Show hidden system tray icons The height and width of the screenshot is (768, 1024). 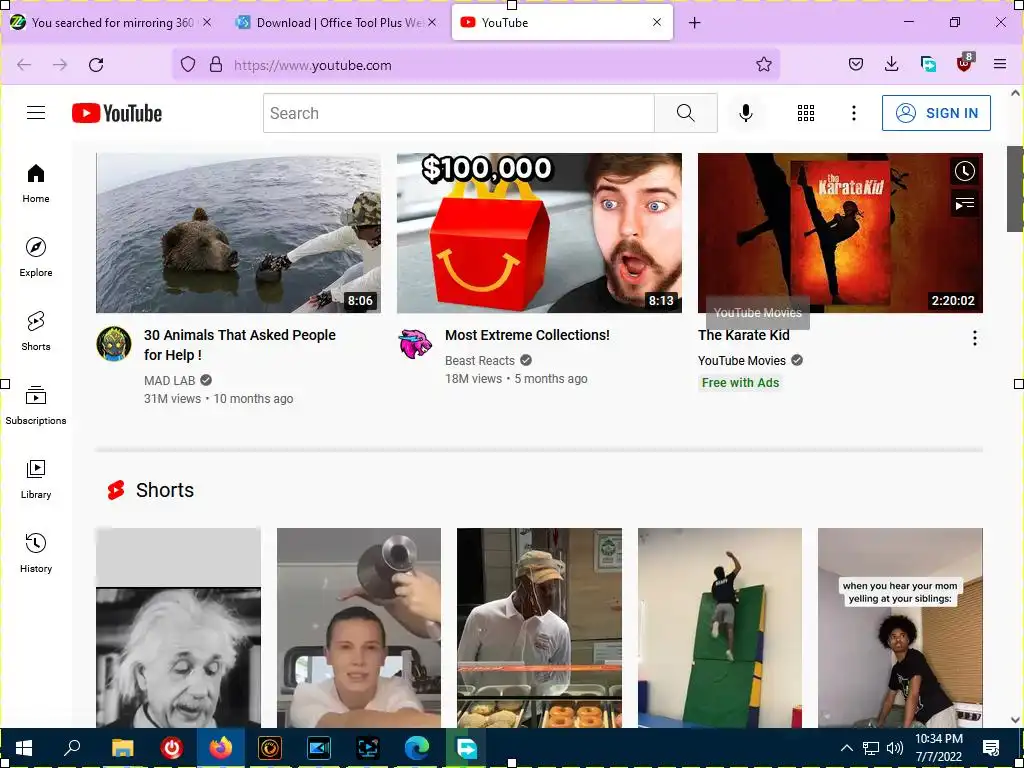(x=846, y=748)
